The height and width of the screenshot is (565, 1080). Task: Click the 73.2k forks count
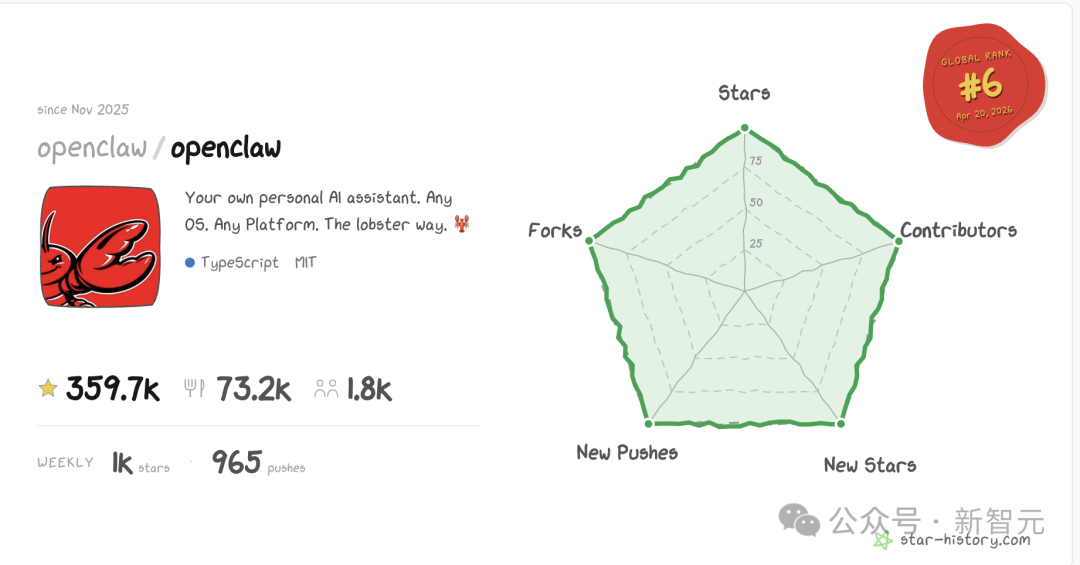[x=254, y=389]
